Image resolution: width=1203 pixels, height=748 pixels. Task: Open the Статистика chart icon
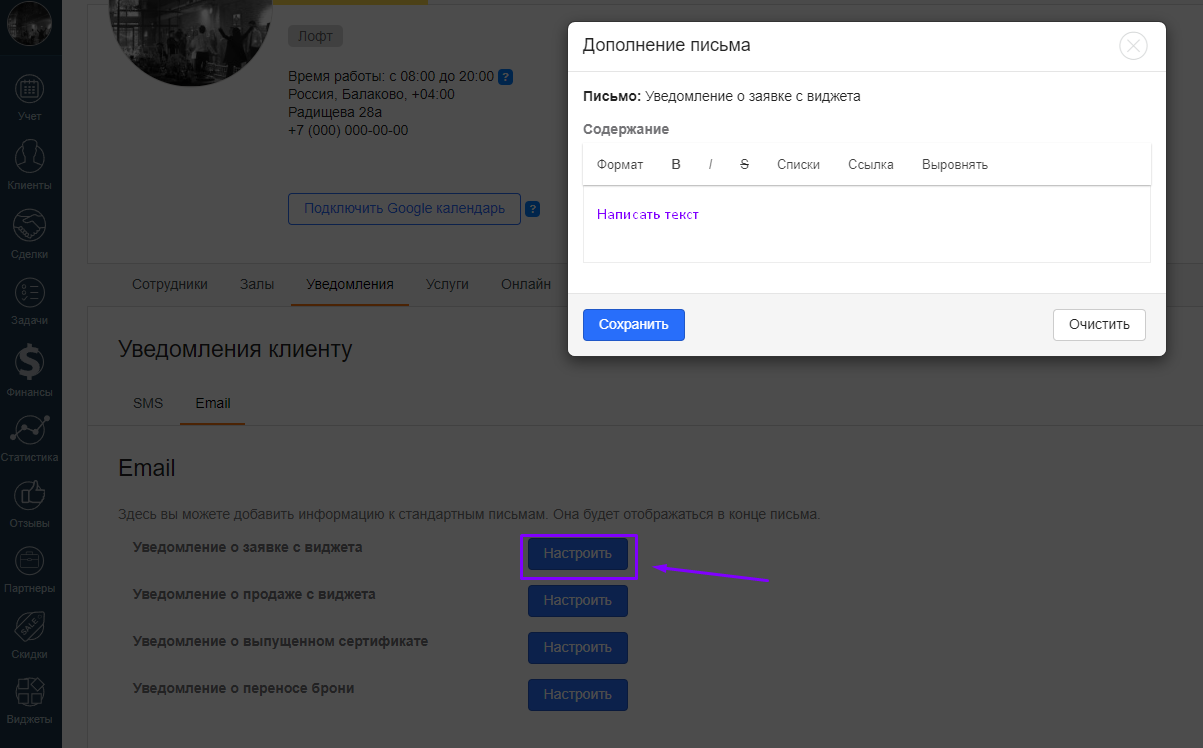[30, 429]
